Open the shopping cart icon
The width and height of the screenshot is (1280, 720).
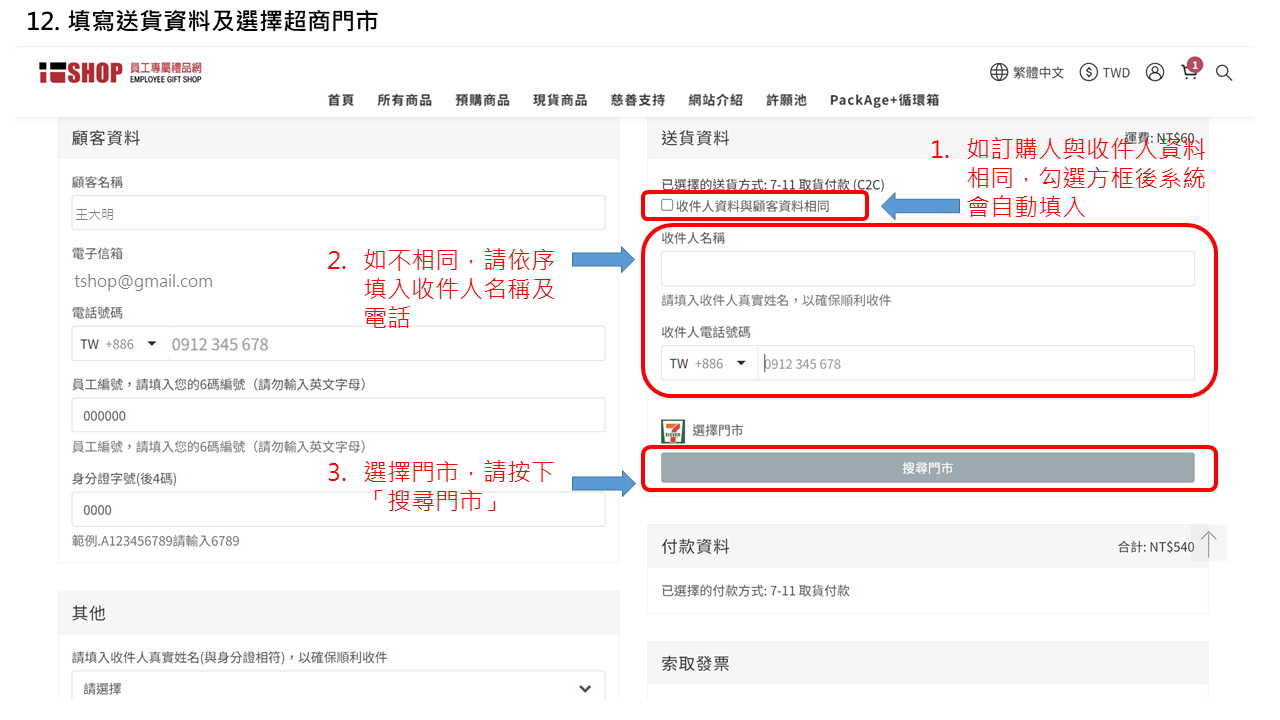1189,72
